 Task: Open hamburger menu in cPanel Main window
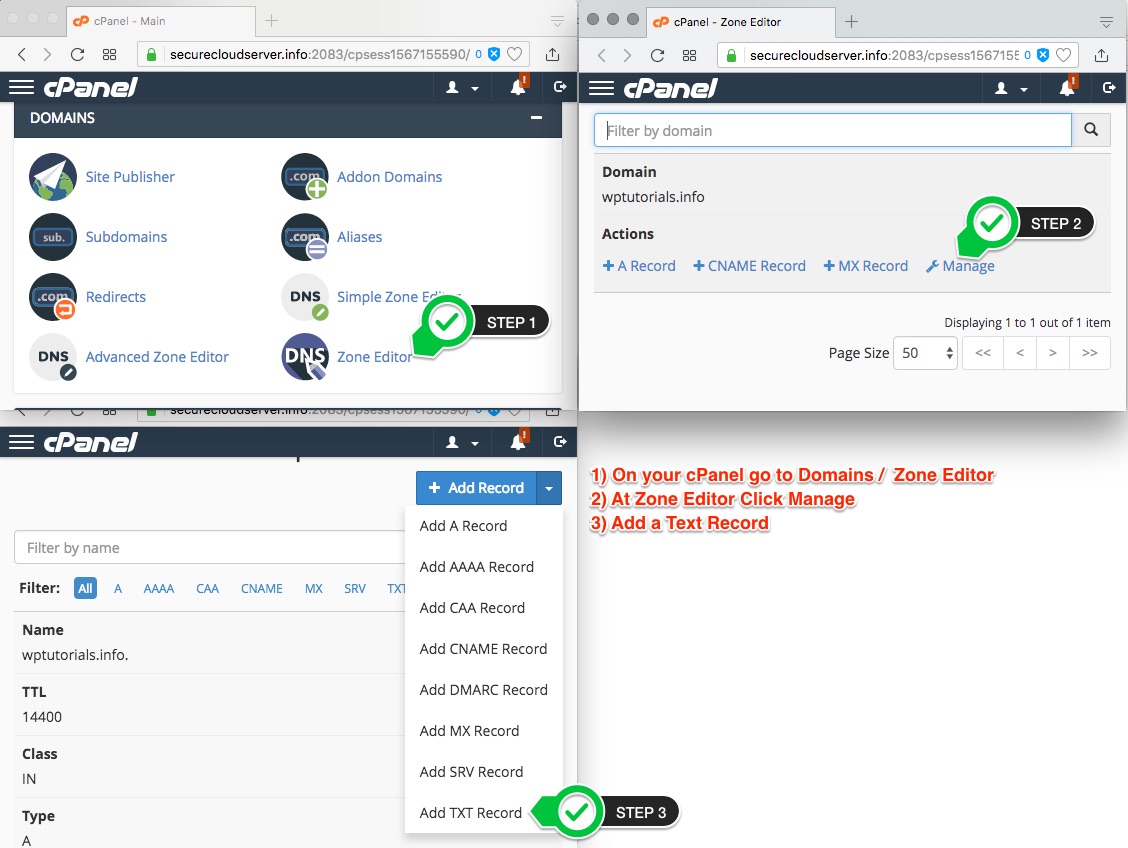tap(22, 88)
